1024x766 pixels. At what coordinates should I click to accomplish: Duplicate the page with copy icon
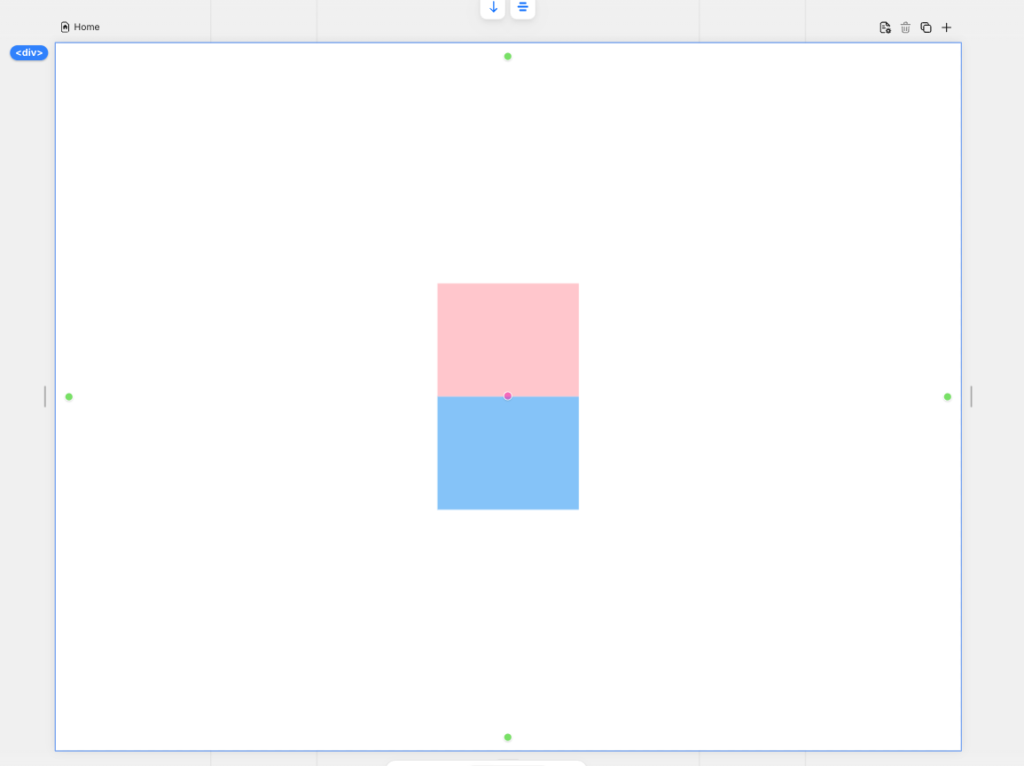[926, 28]
